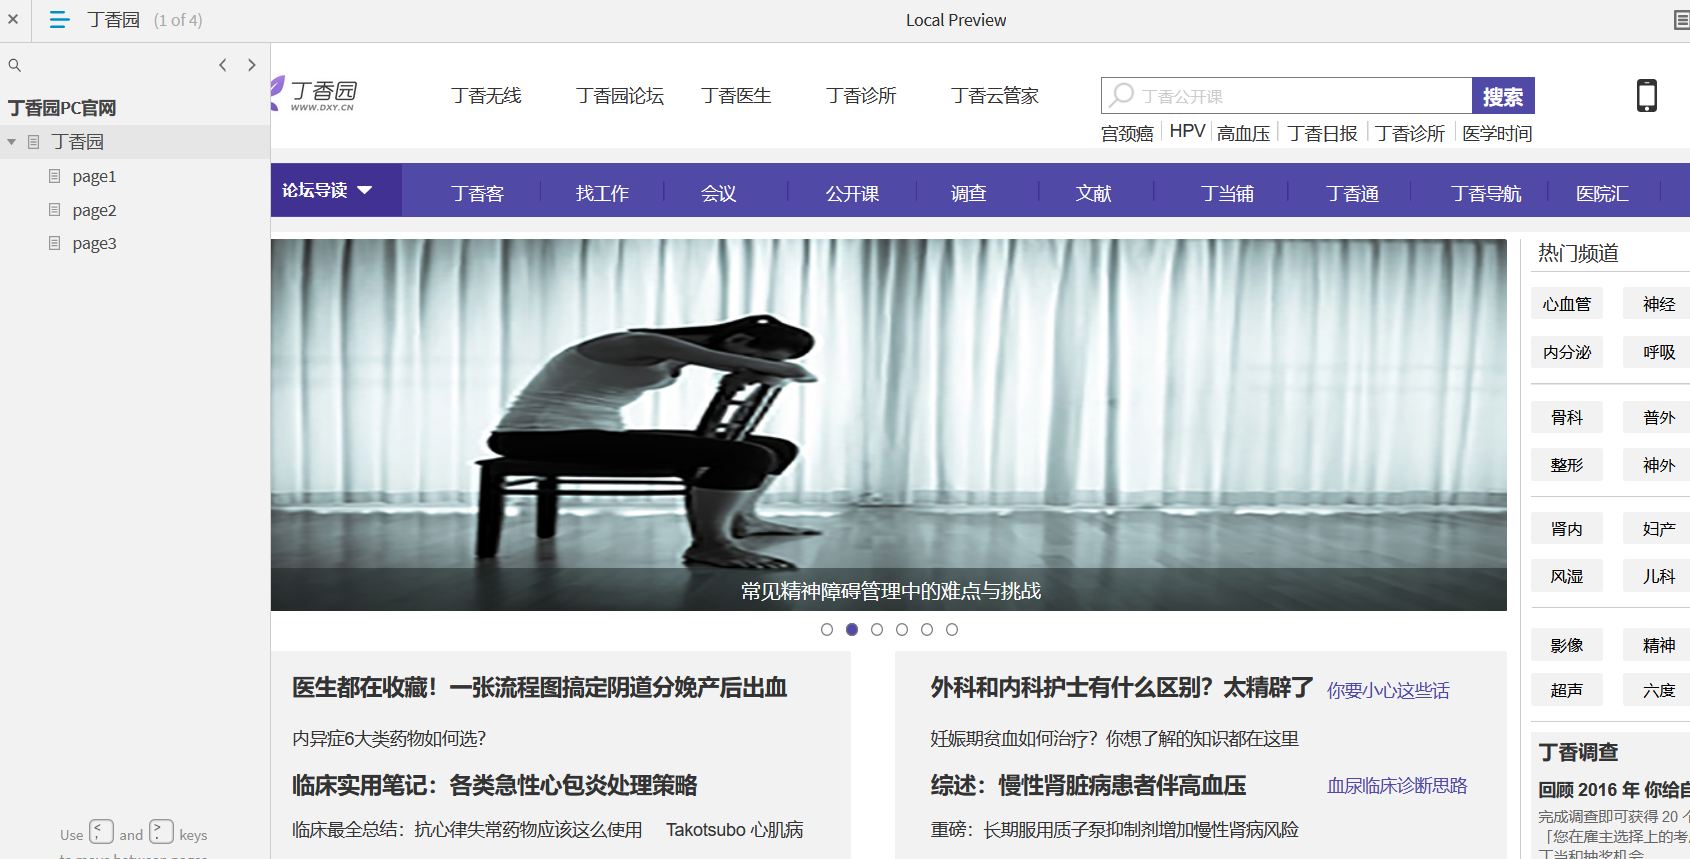This screenshot has width=1690, height=859.
Task: Open the 丁香医生 top nav link
Action: [736, 95]
